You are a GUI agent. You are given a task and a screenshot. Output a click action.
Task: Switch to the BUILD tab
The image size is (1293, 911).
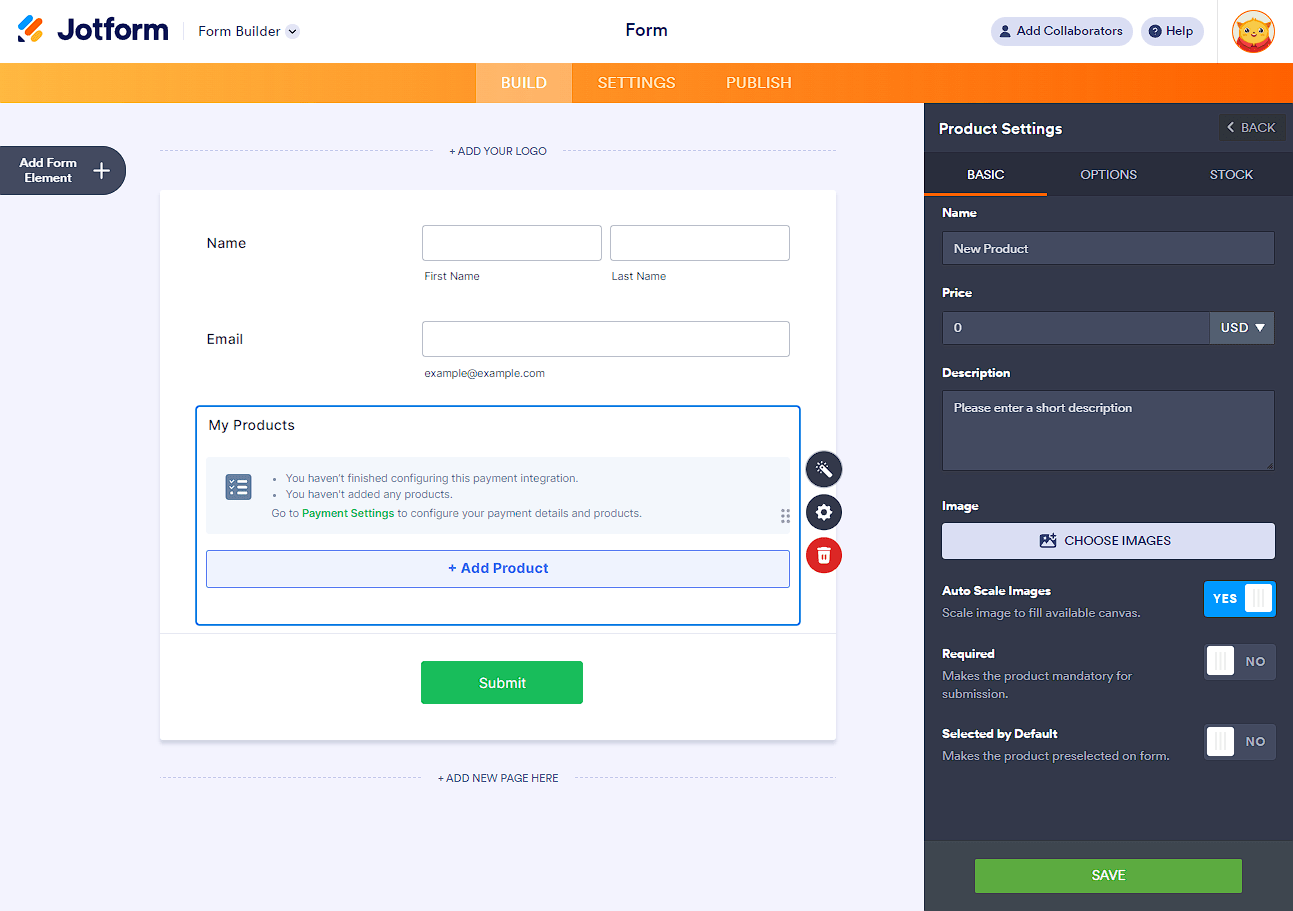[524, 83]
